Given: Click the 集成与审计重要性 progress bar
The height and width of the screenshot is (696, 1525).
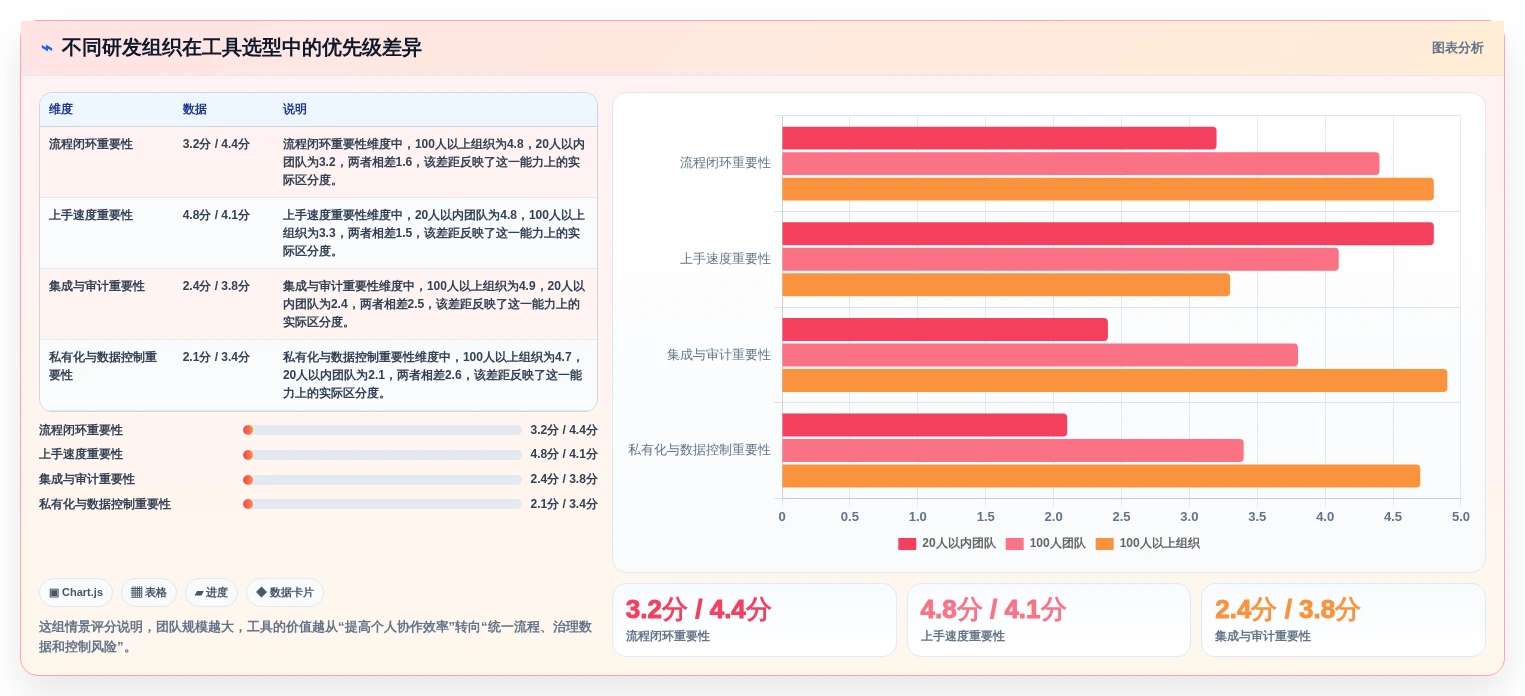Looking at the screenshot, I should coord(382,480).
